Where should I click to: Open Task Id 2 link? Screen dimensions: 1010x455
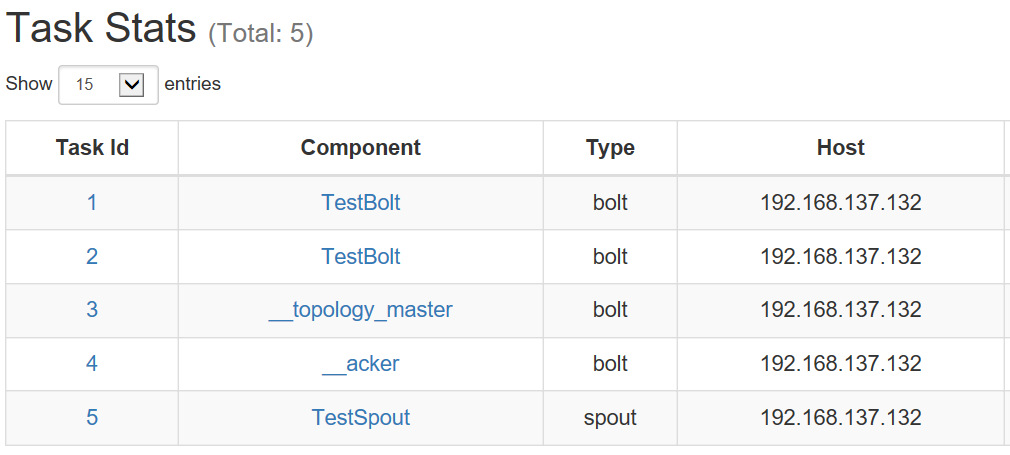coord(92,257)
